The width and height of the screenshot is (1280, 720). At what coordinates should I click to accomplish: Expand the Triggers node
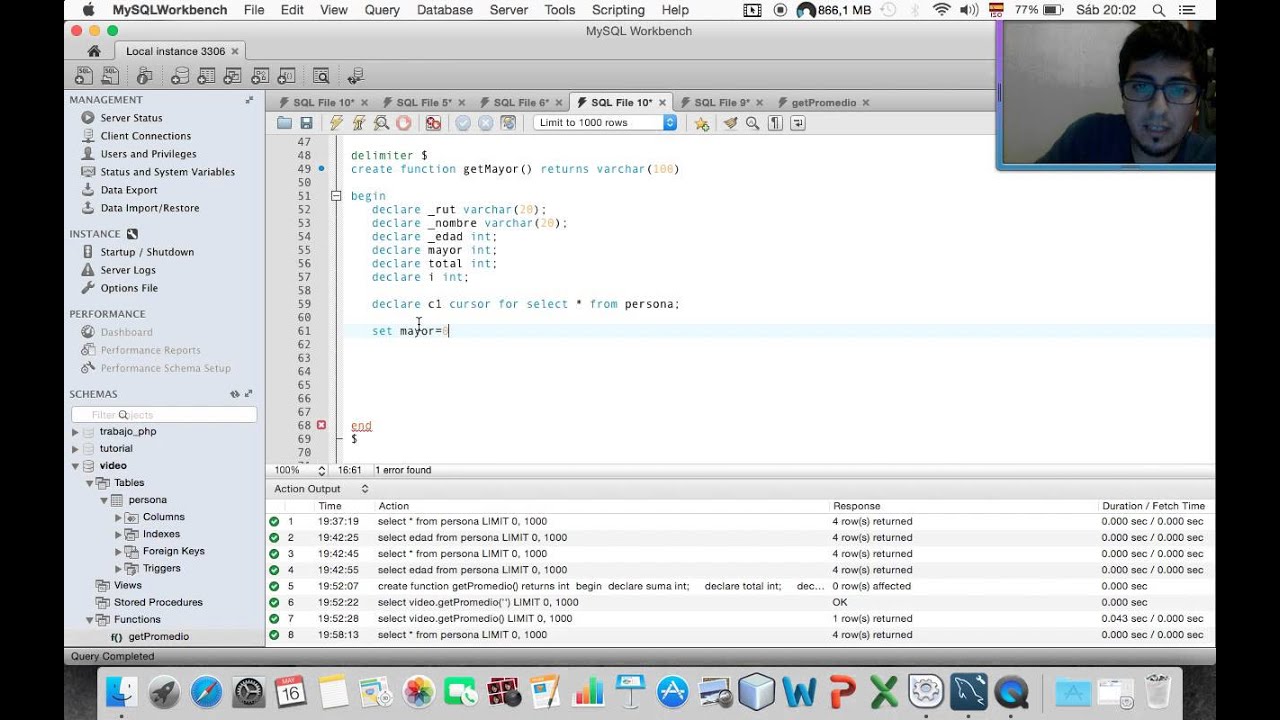click(x=118, y=568)
